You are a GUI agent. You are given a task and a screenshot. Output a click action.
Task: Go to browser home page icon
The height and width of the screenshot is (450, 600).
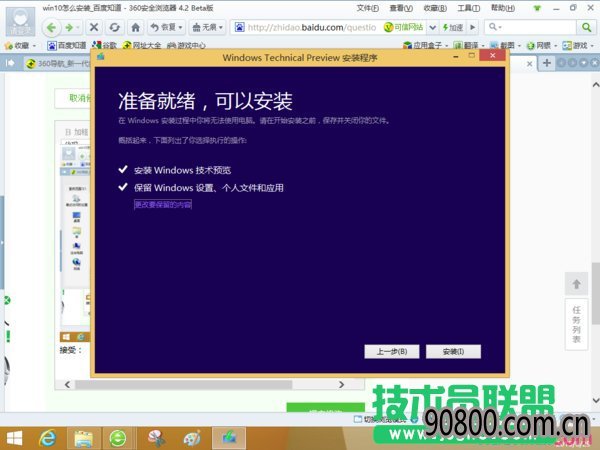pos(135,27)
